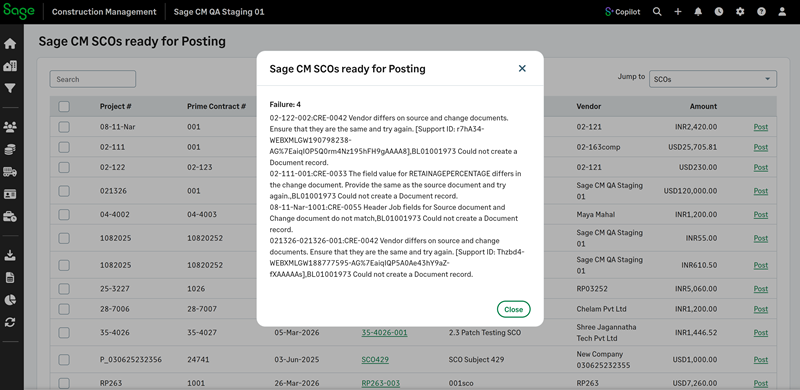Image resolution: width=800 pixels, height=390 pixels.
Task: Click the '2.3 Patch Testing SCO' cell
Action: [485, 333]
